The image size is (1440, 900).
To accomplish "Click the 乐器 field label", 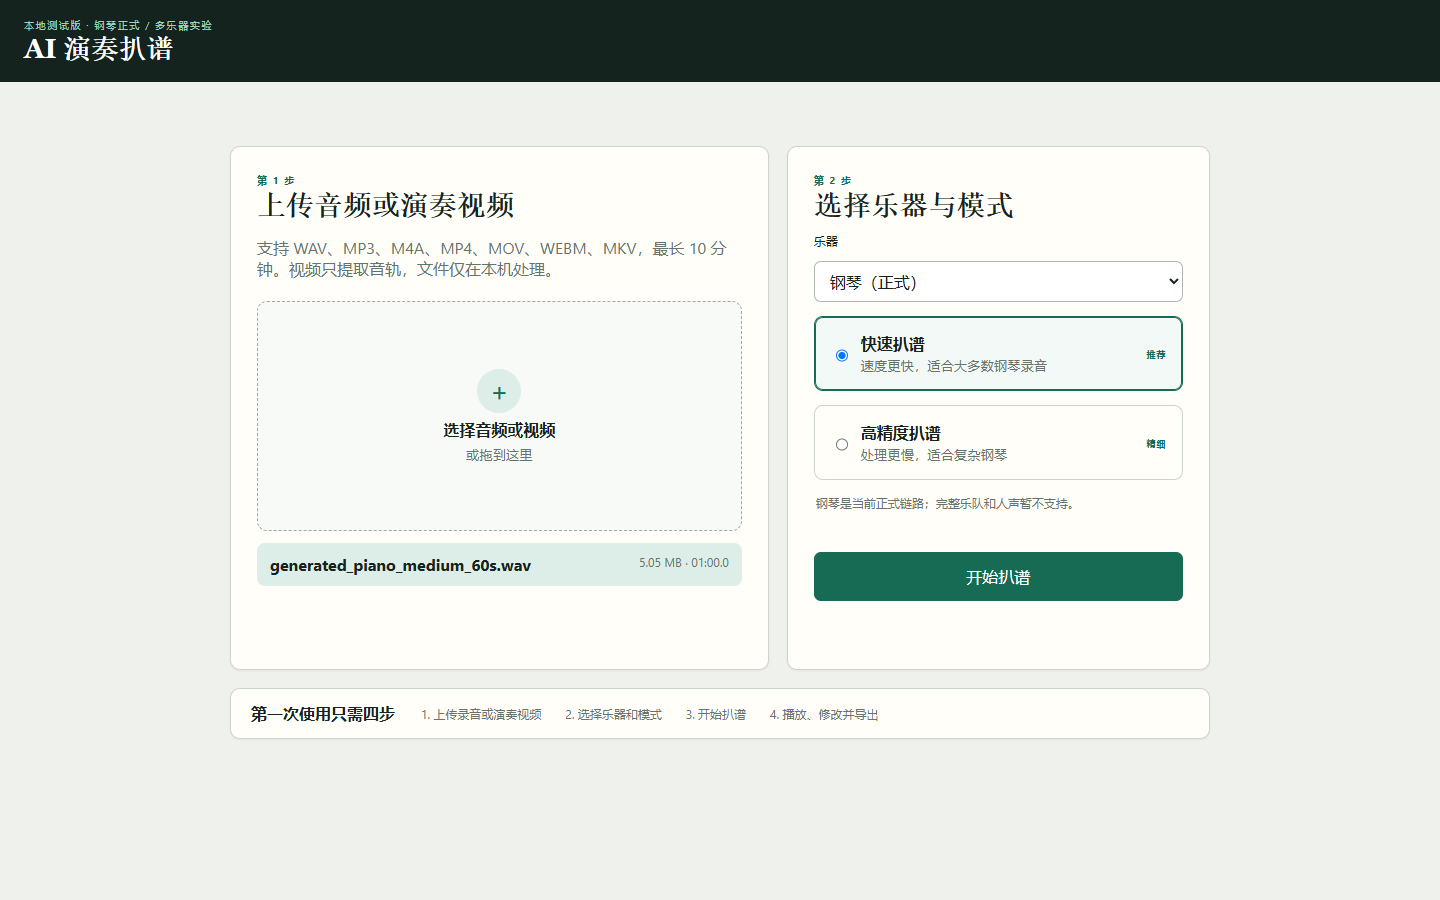I will point(826,241).
